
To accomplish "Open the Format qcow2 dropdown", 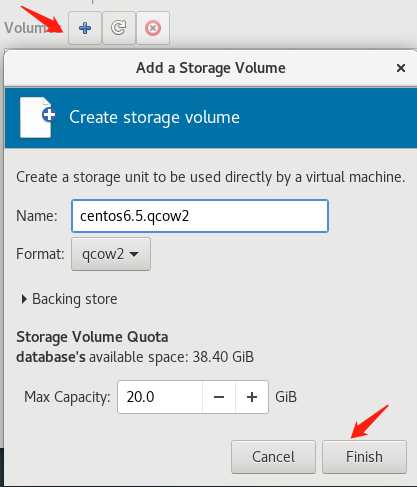I will pyautogui.click(x=111, y=254).
